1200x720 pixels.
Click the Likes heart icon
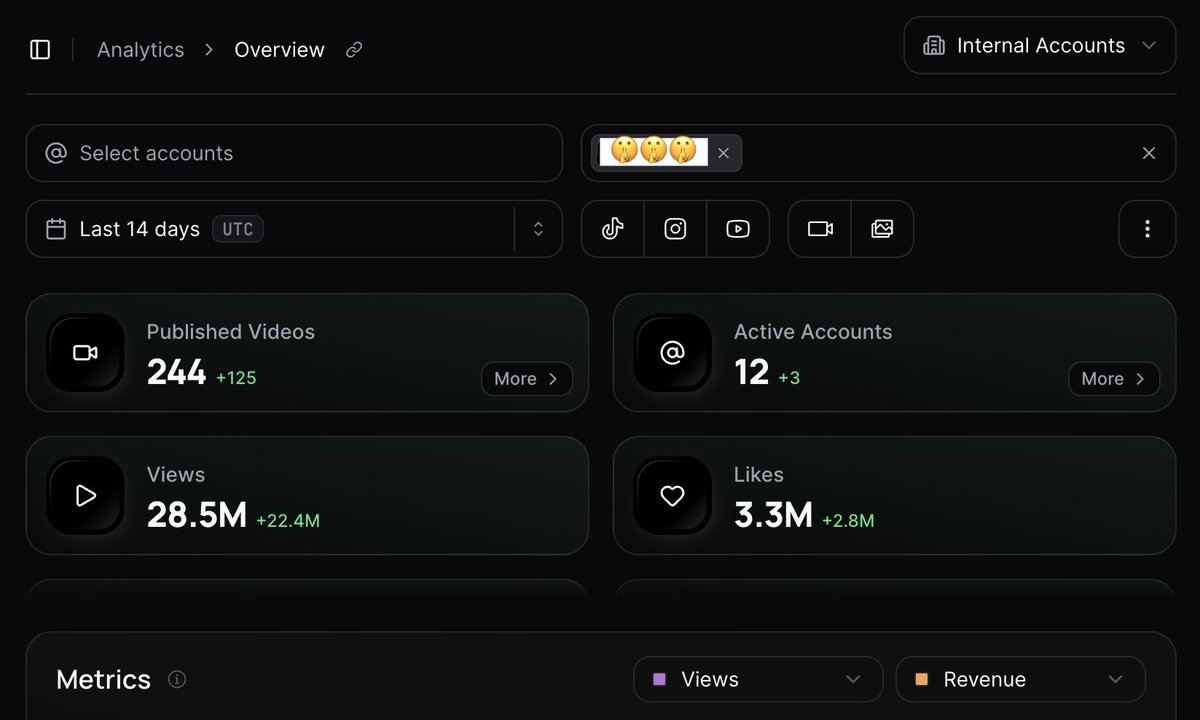pos(672,495)
